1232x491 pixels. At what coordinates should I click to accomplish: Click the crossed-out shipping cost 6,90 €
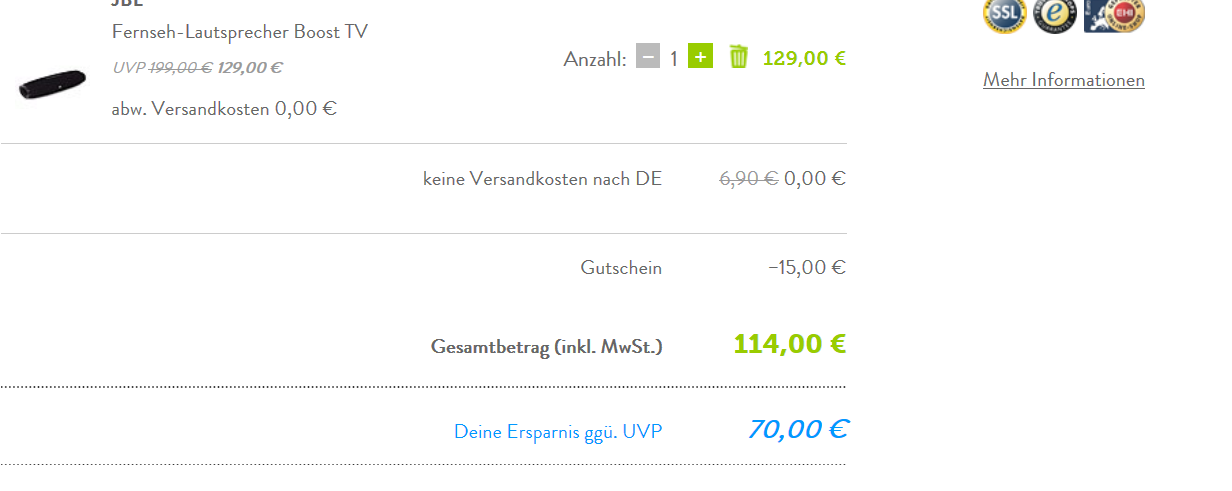pos(749,179)
